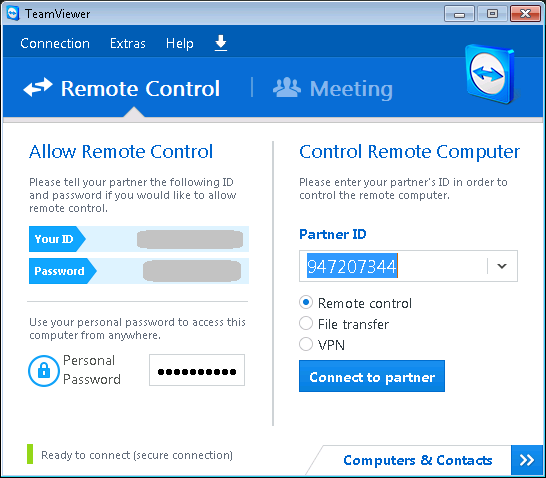Click the 'Ready to connect (secure connection)' status
Screen dimensions: 546x478
click(137, 455)
